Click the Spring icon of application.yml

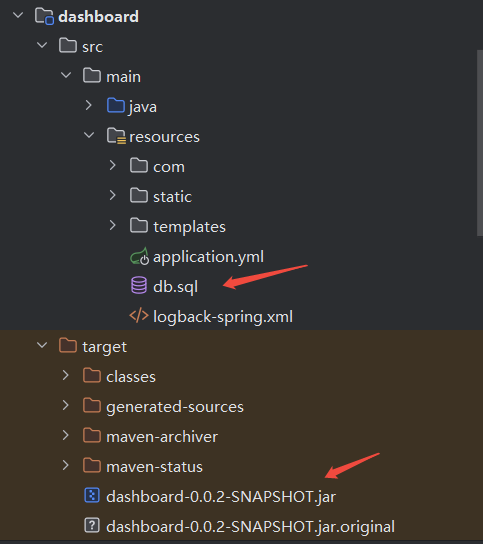click(x=139, y=256)
